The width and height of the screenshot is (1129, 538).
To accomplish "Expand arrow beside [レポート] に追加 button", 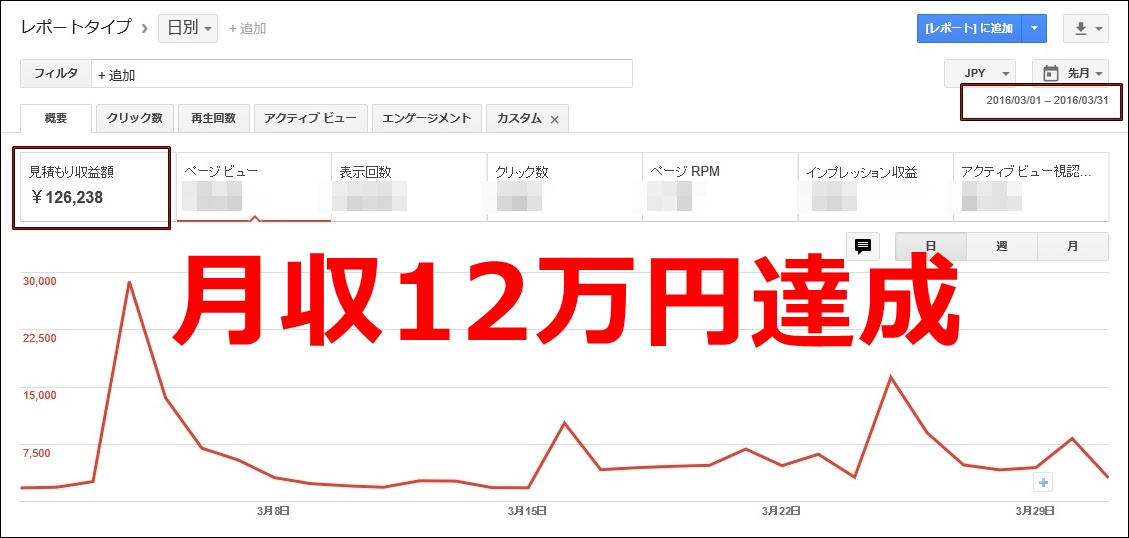I will (x=1034, y=29).
